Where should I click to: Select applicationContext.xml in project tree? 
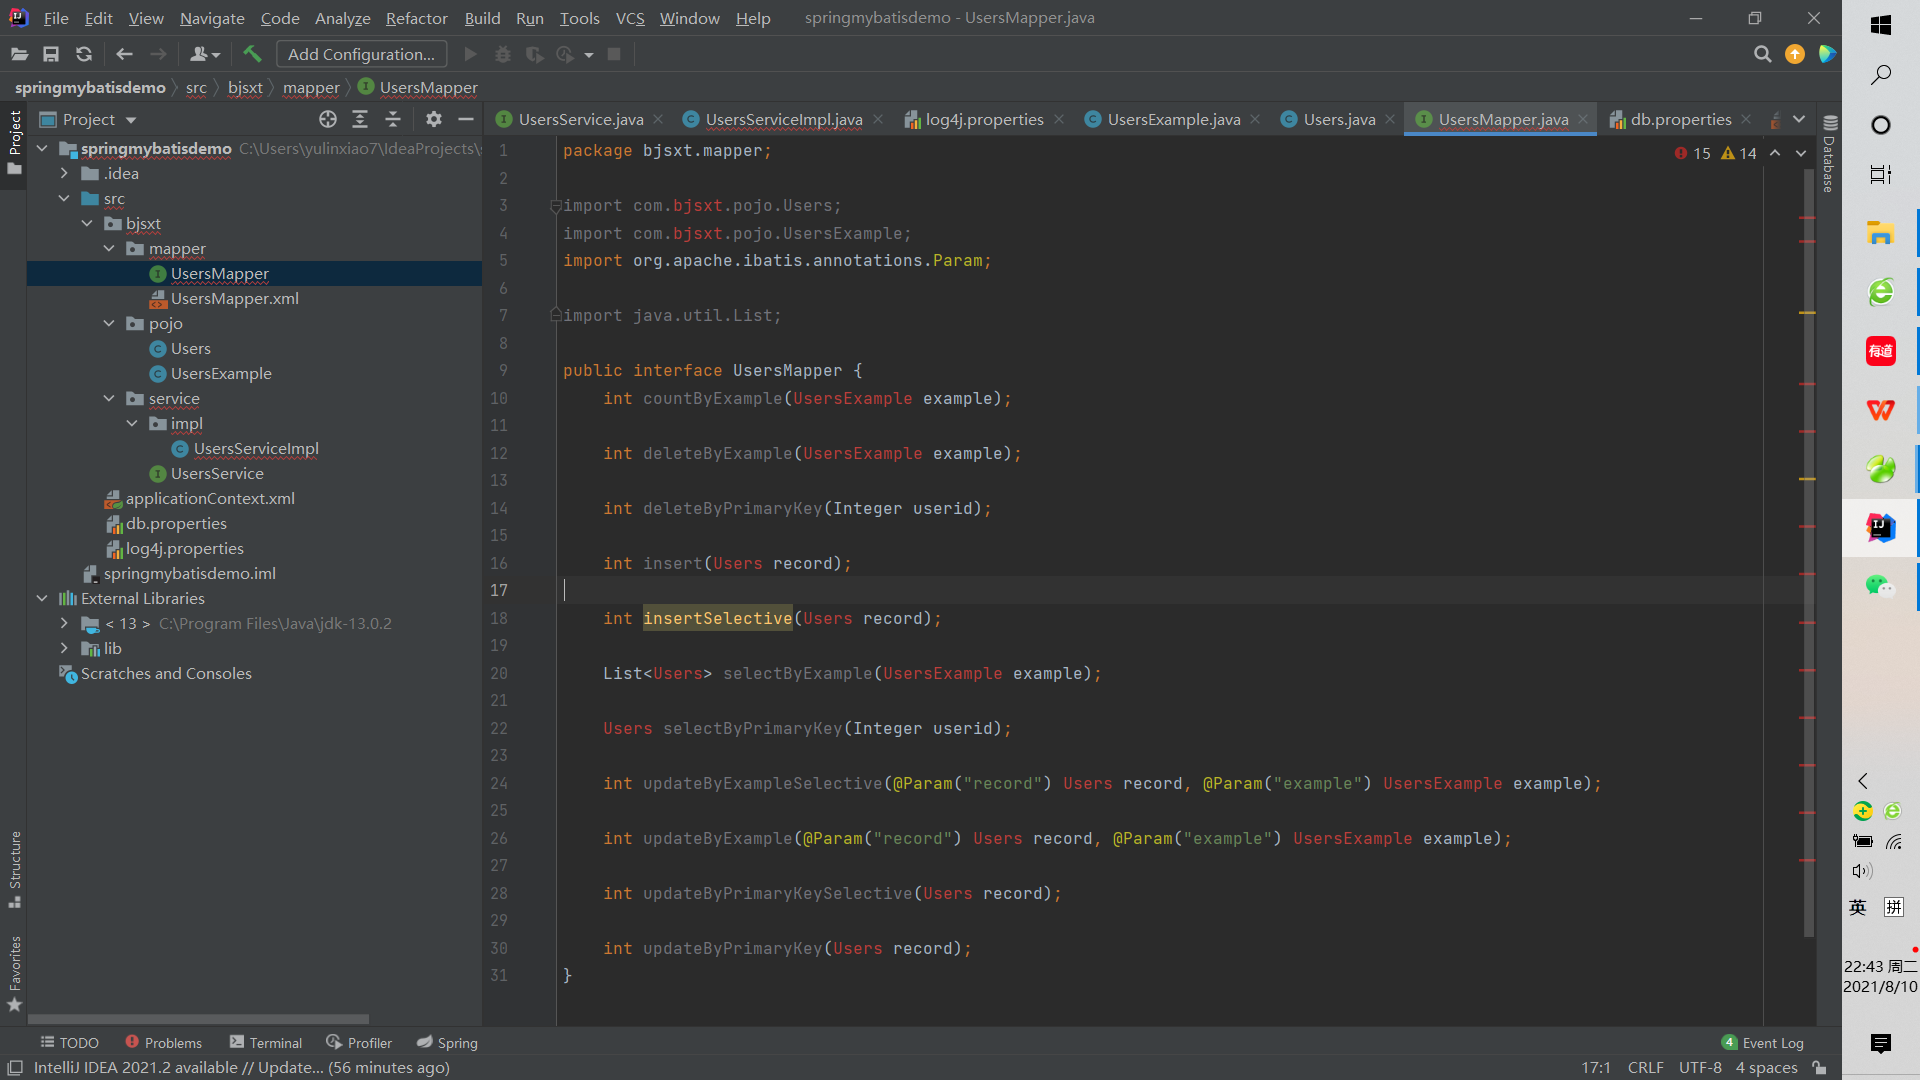(x=210, y=498)
